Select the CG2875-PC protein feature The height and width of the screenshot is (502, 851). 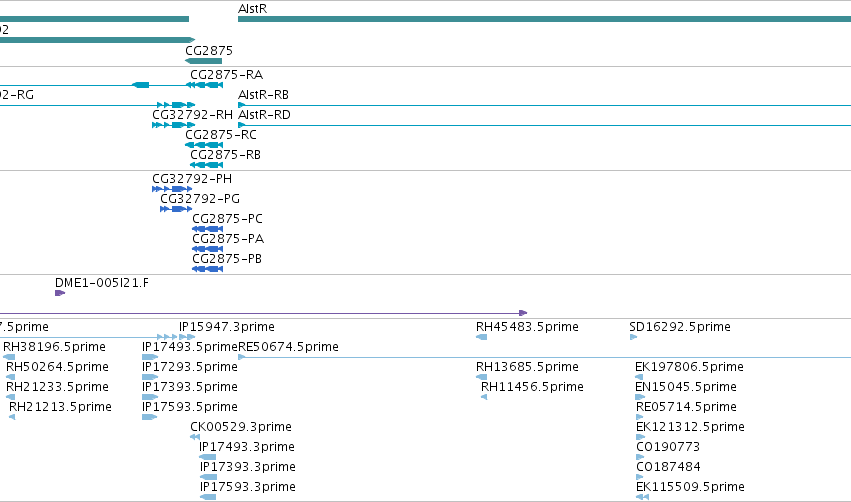[207, 229]
